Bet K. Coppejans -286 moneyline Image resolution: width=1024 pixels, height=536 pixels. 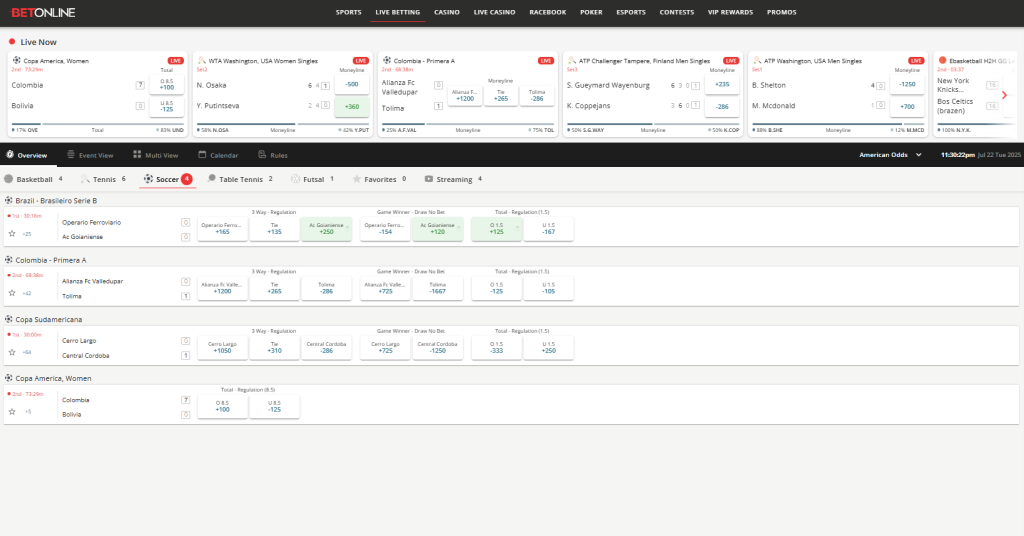(x=722, y=106)
